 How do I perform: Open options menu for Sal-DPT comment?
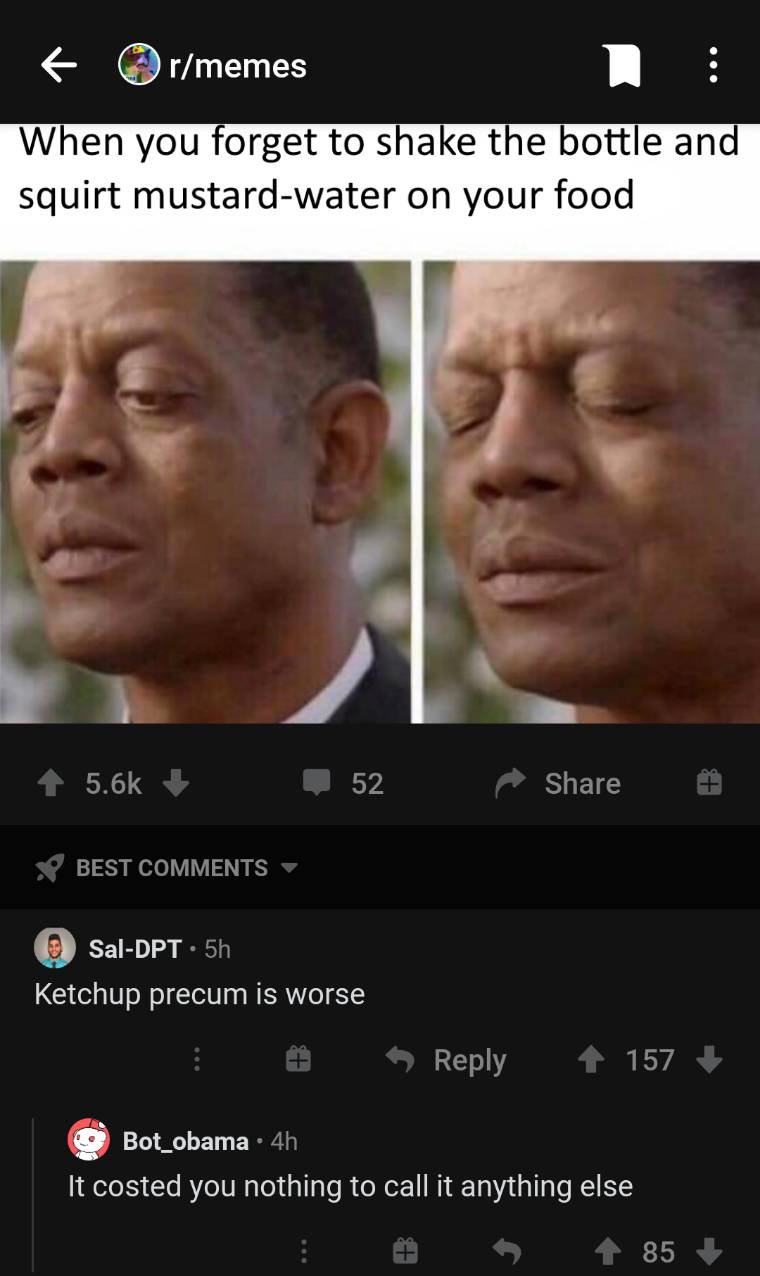tap(197, 1060)
